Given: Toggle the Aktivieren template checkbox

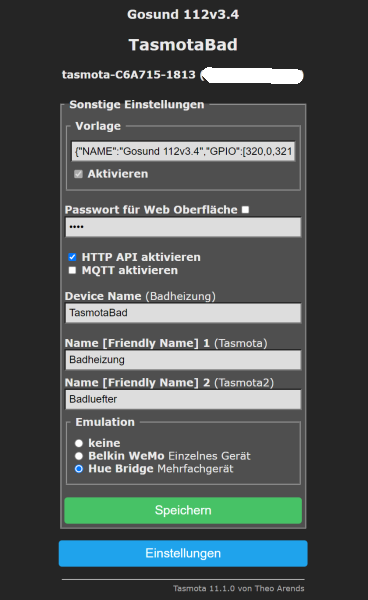Looking at the screenshot, I should pyautogui.click(x=78, y=174).
